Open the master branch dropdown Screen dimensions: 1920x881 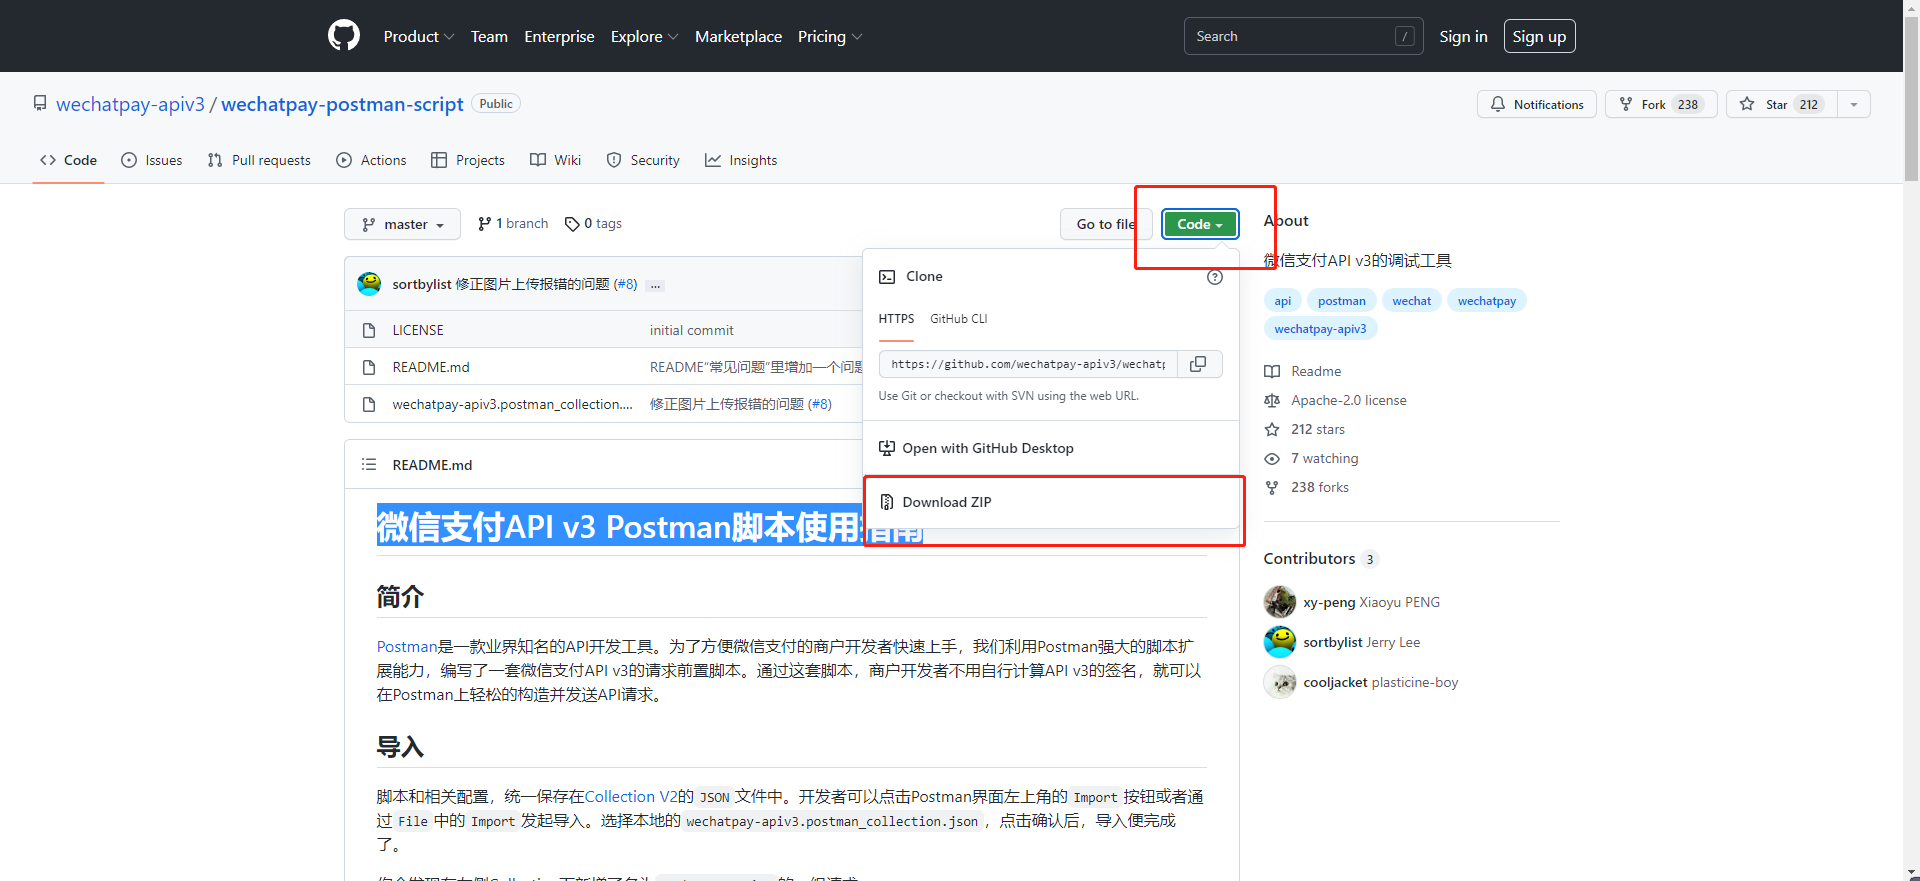coord(402,224)
